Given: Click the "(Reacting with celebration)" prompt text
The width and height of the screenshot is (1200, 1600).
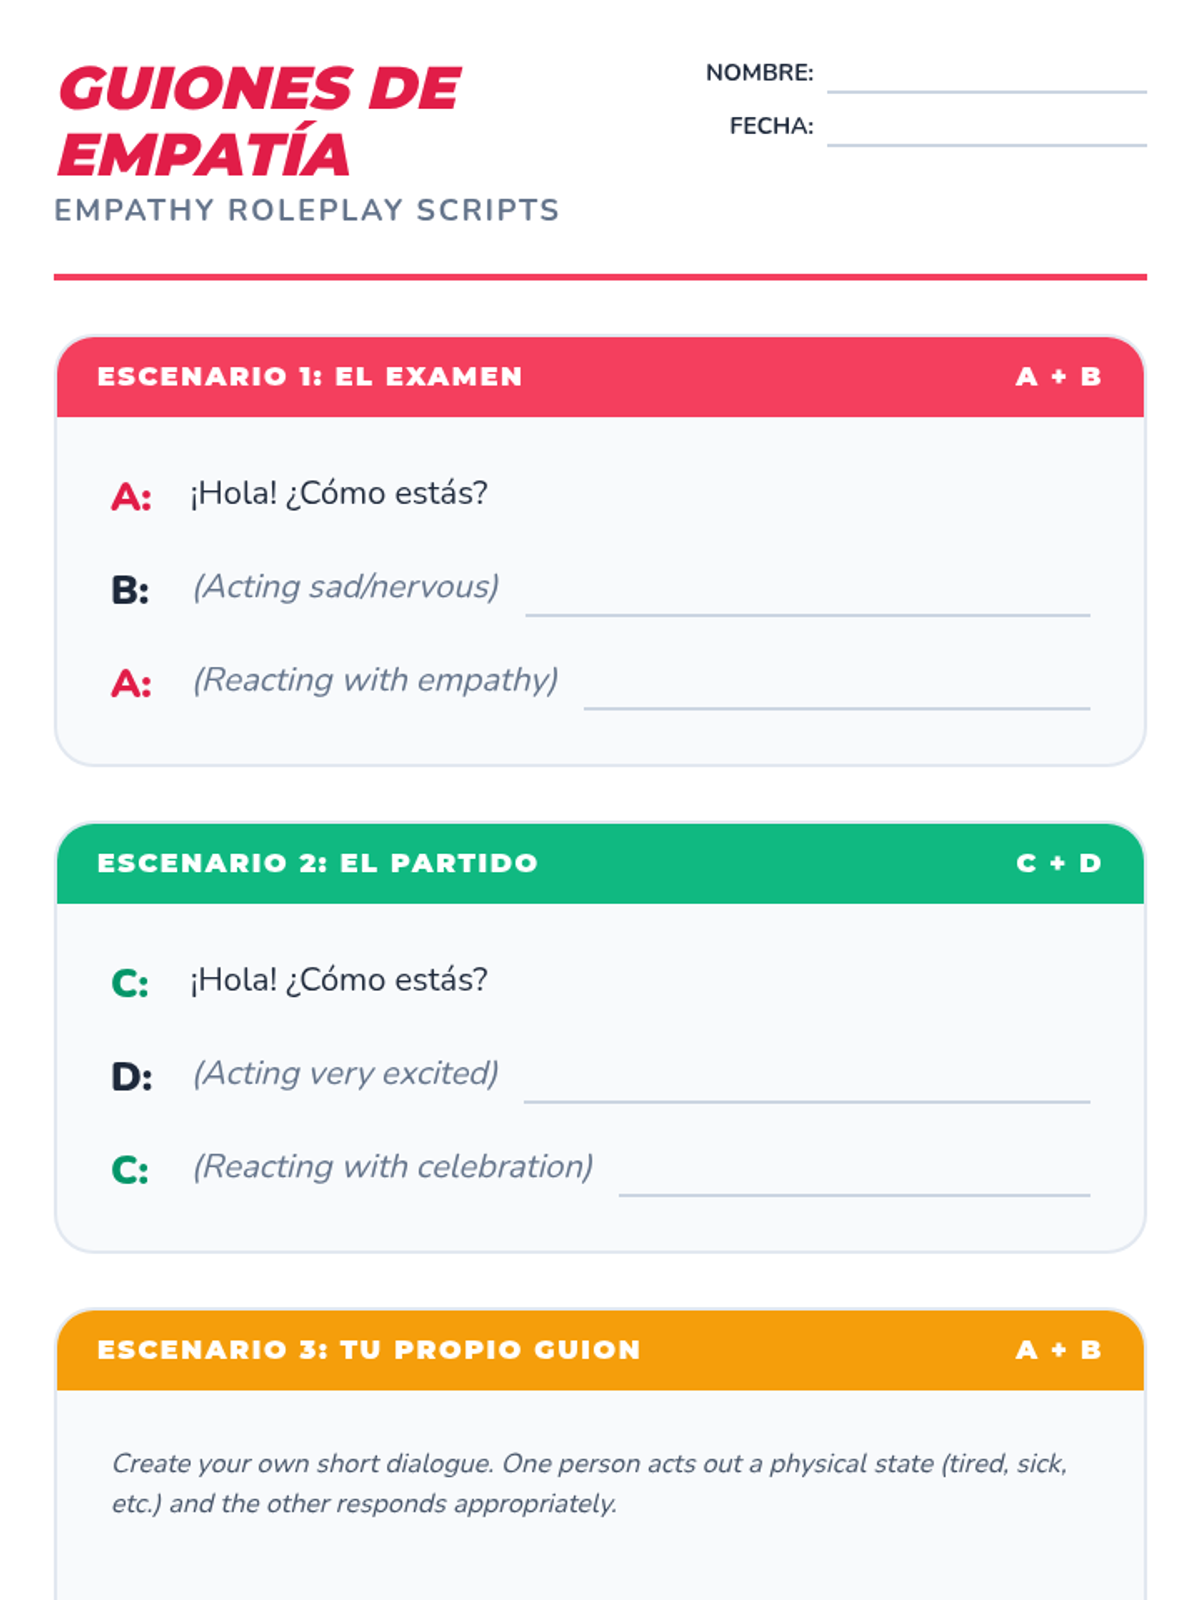Looking at the screenshot, I should [393, 1167].
